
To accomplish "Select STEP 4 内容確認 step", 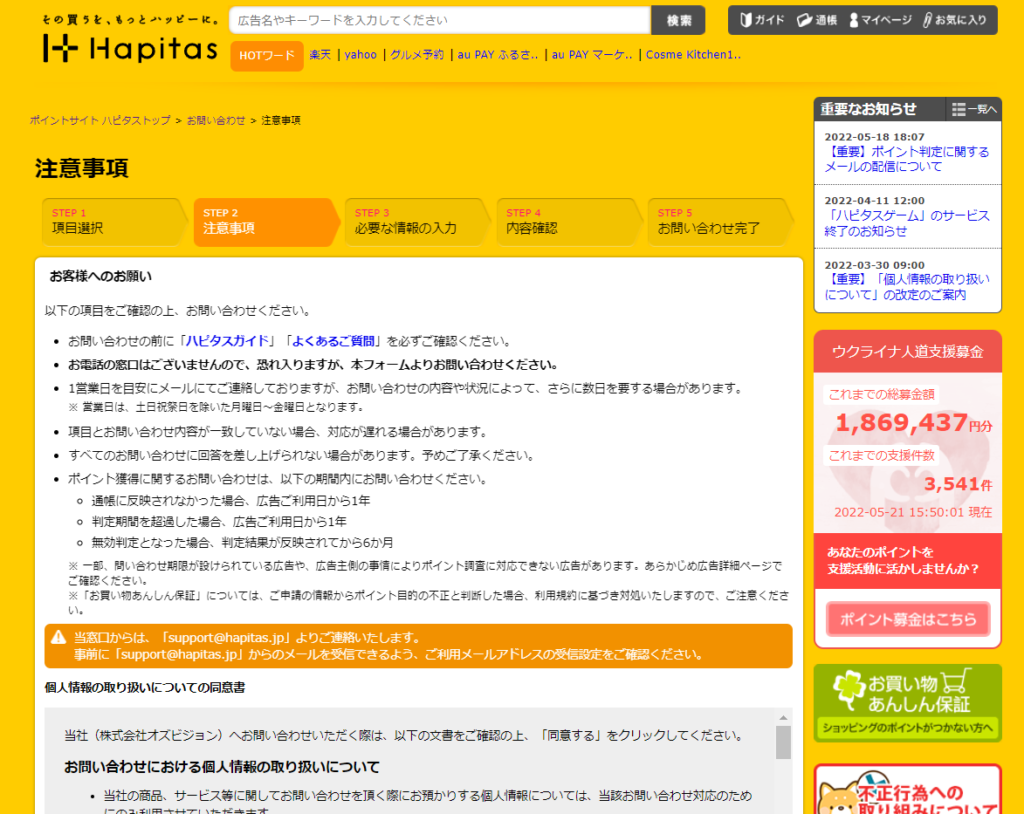I will tap(568, 222).
